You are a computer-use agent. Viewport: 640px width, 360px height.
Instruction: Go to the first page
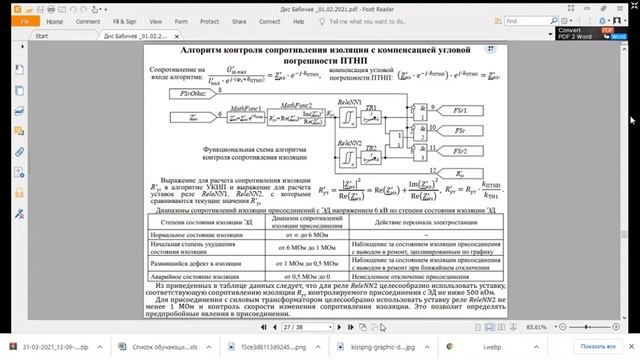(264, 327)
